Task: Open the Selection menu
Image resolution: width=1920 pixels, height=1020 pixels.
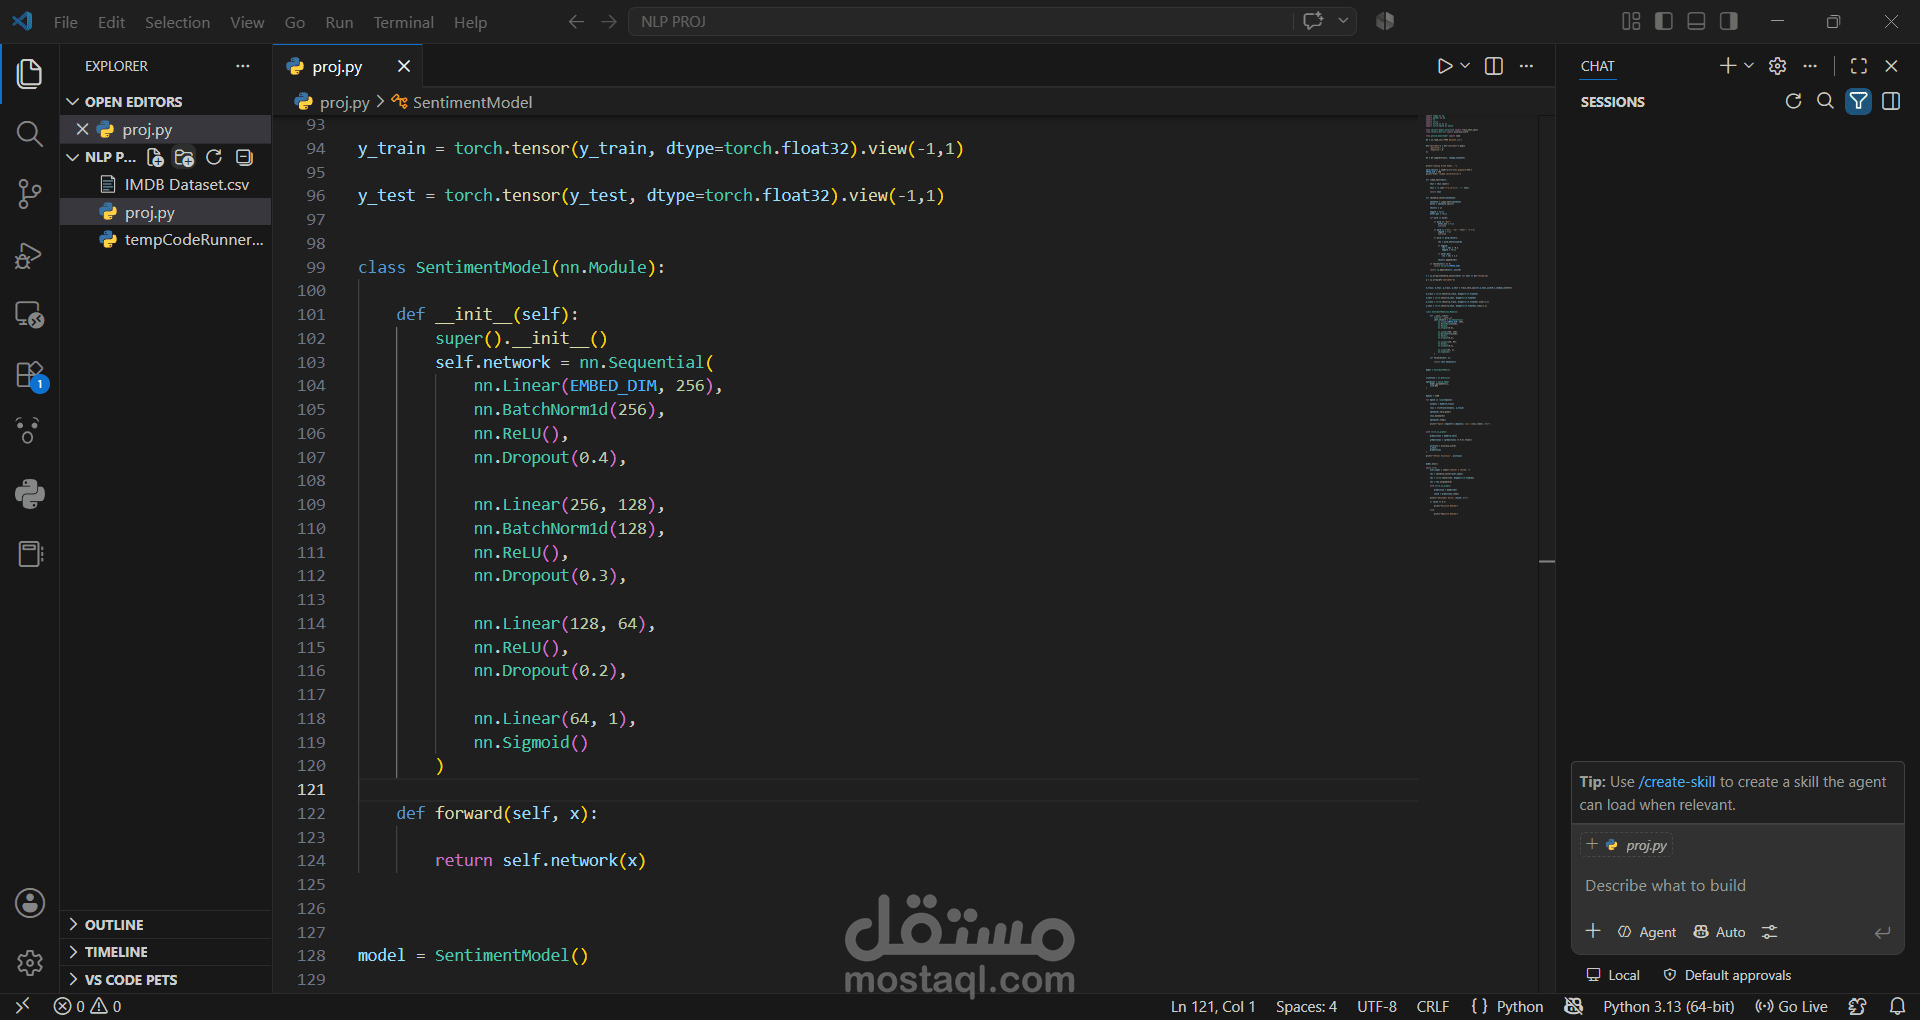Action: point(177,22)
